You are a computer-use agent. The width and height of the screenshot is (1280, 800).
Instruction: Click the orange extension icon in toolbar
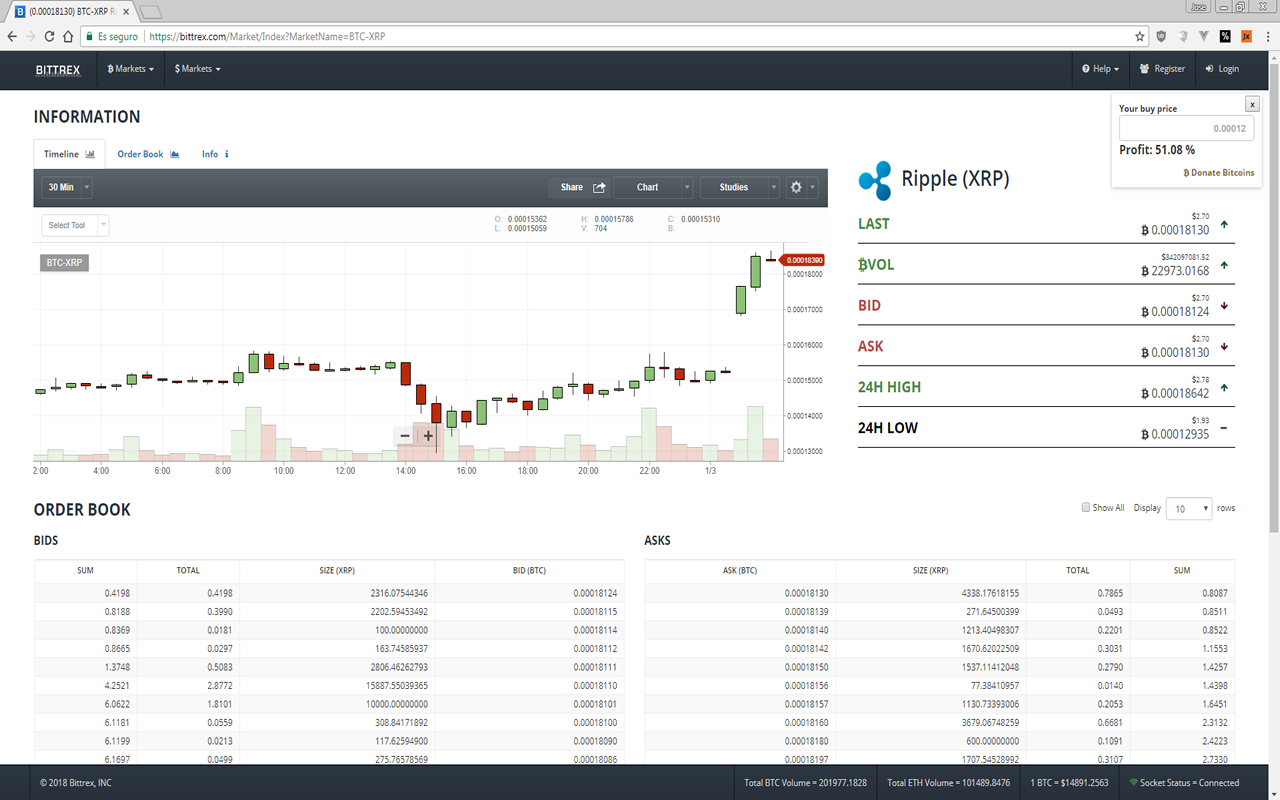coord(1246,36)
